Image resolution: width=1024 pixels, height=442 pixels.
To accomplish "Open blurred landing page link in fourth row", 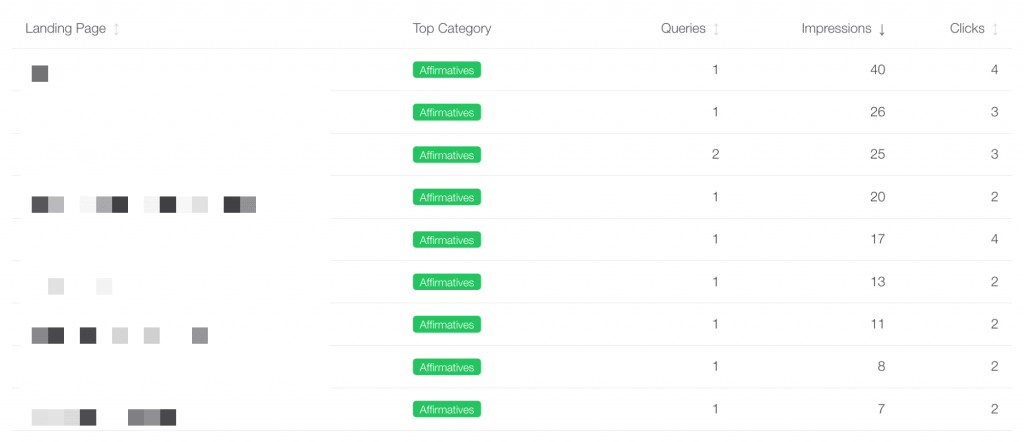I will click(144, 204).
